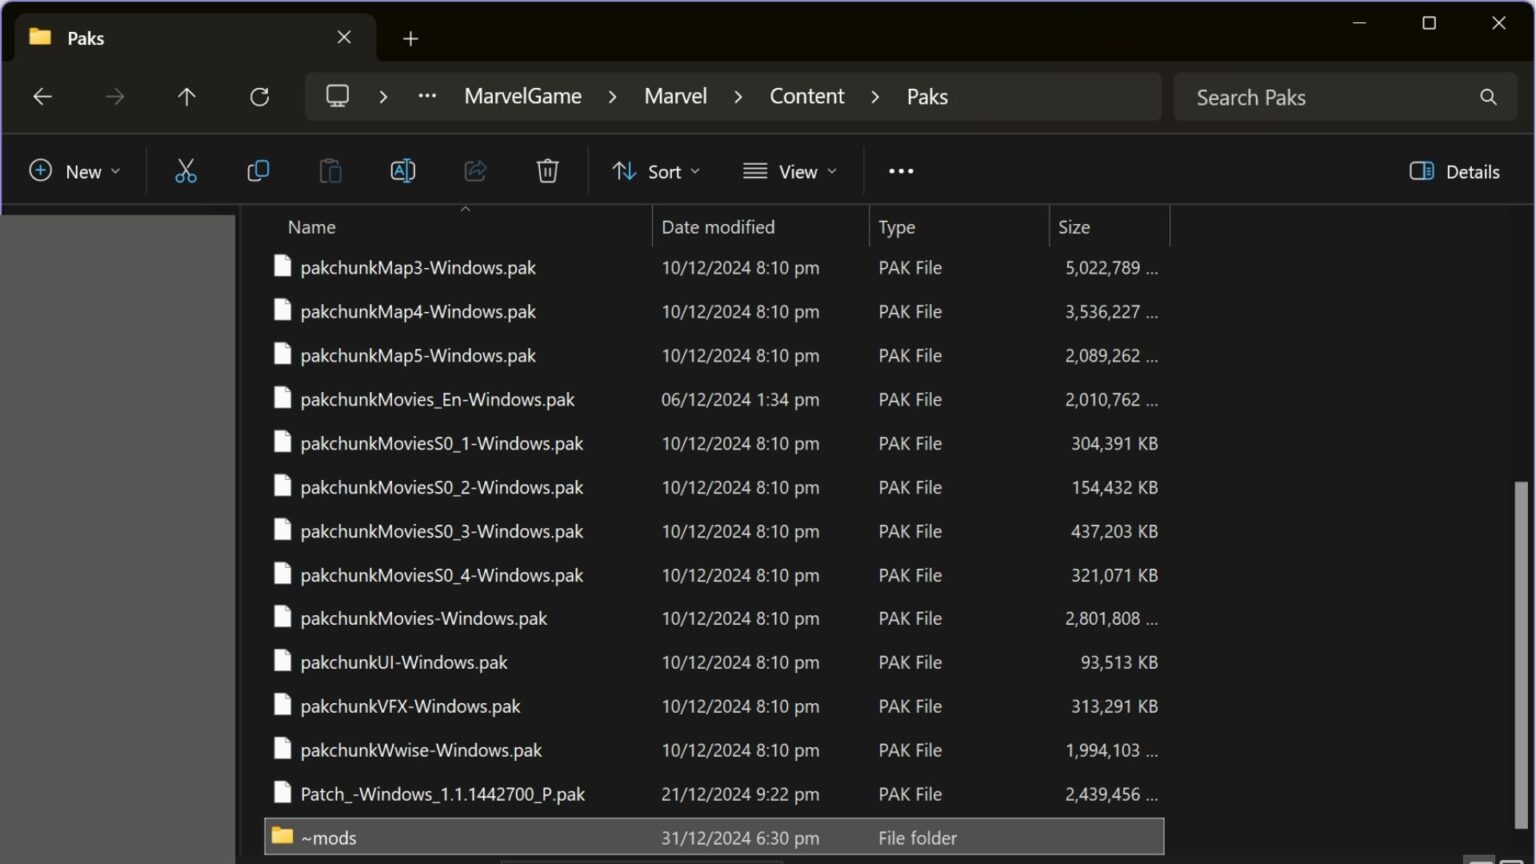Open the Sort dropdown menu
1536x864 pixels.
655,171
